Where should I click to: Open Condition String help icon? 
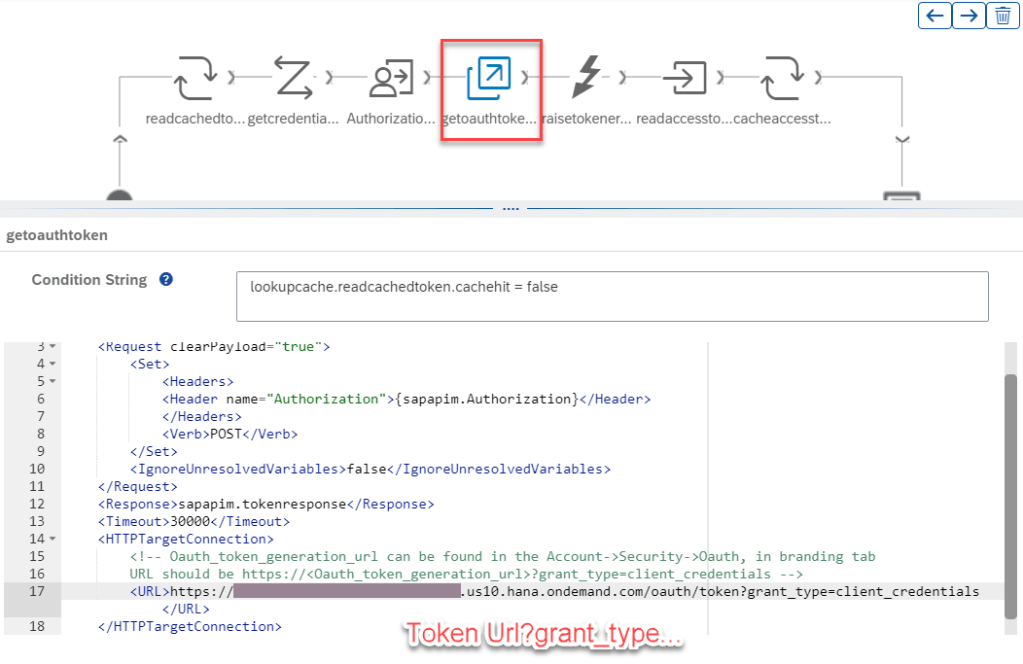pyautogui.click(x=166, y=280)
